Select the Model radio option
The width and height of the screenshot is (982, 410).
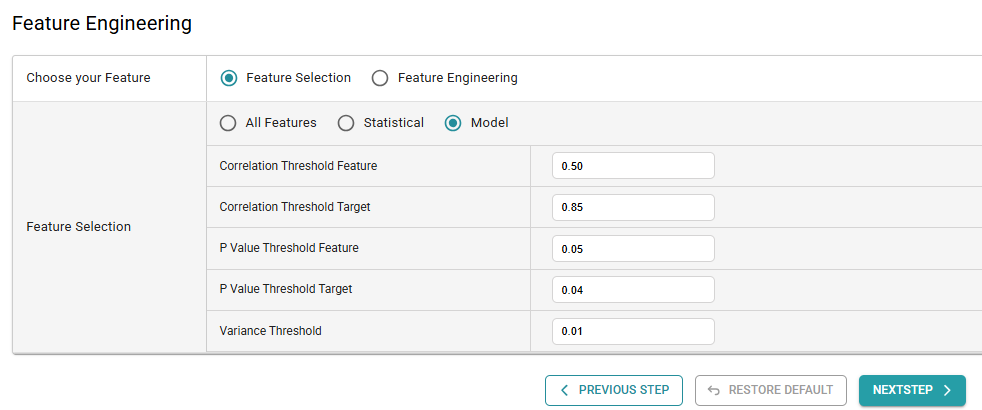pos(453,123)
